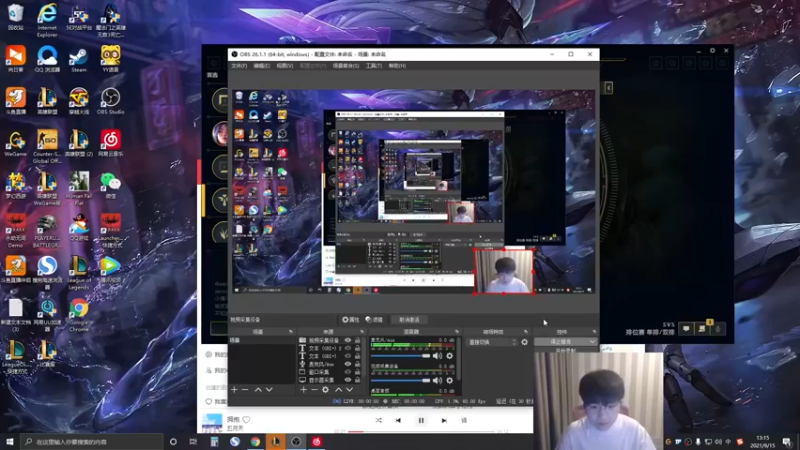The image size is (800, 450).
Task: Skip to previous track in music player
Action: click(x=398, y=420)
